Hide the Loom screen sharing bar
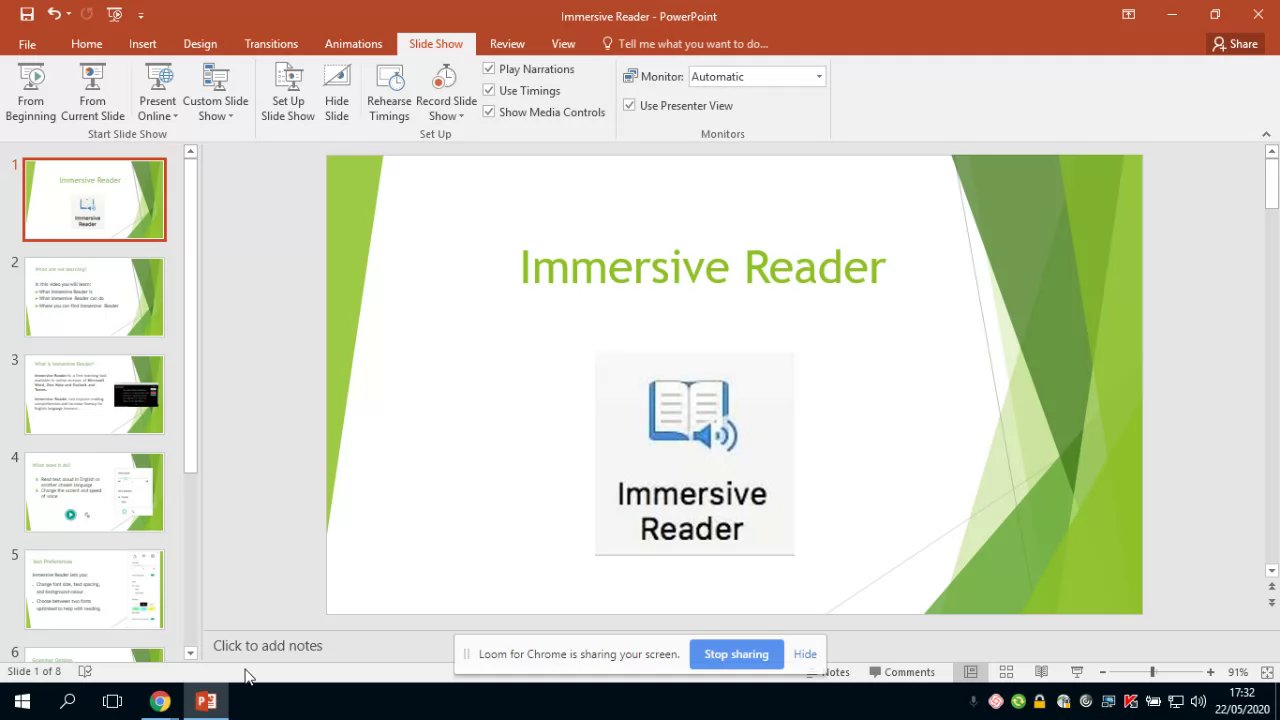The image size is (1280, 720). click(x=805, y=654)
